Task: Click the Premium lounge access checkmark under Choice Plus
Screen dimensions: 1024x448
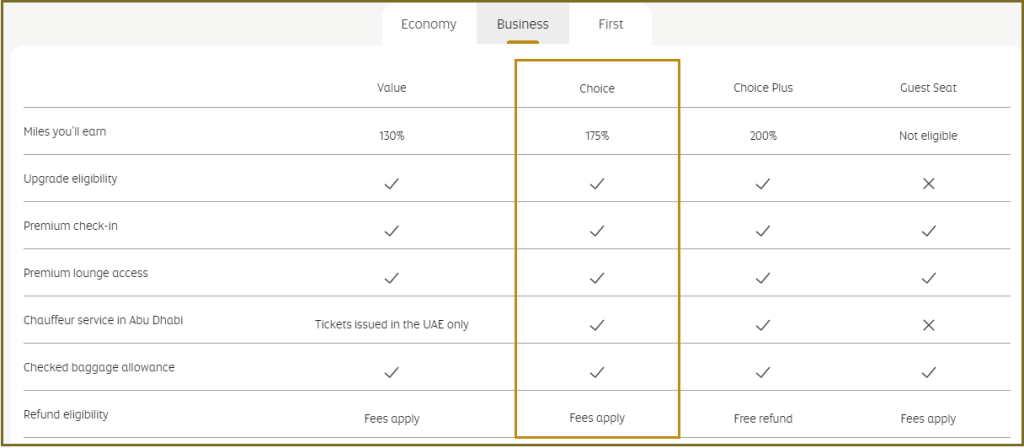Action: (763, 278)
